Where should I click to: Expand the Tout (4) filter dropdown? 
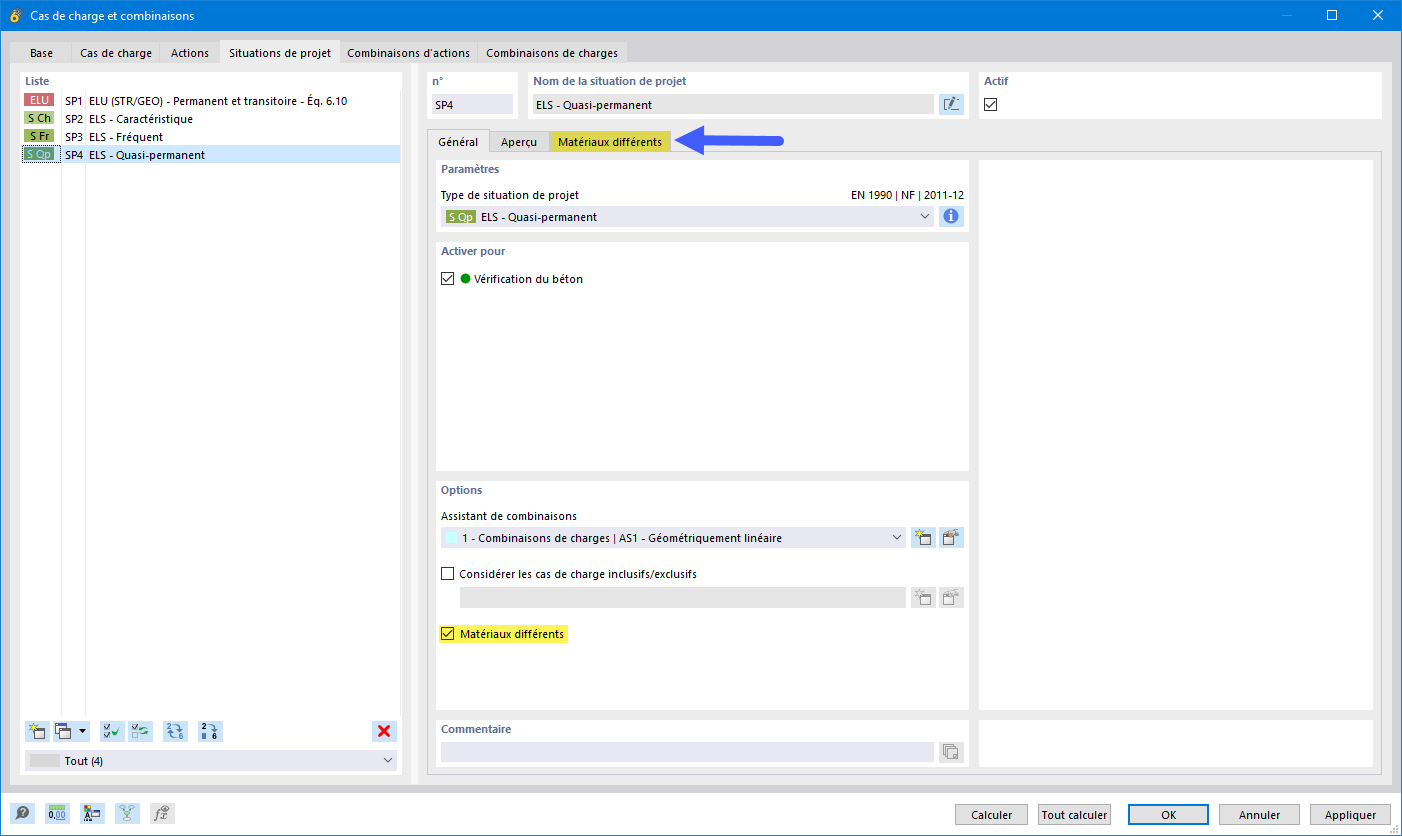pos(388,760)
